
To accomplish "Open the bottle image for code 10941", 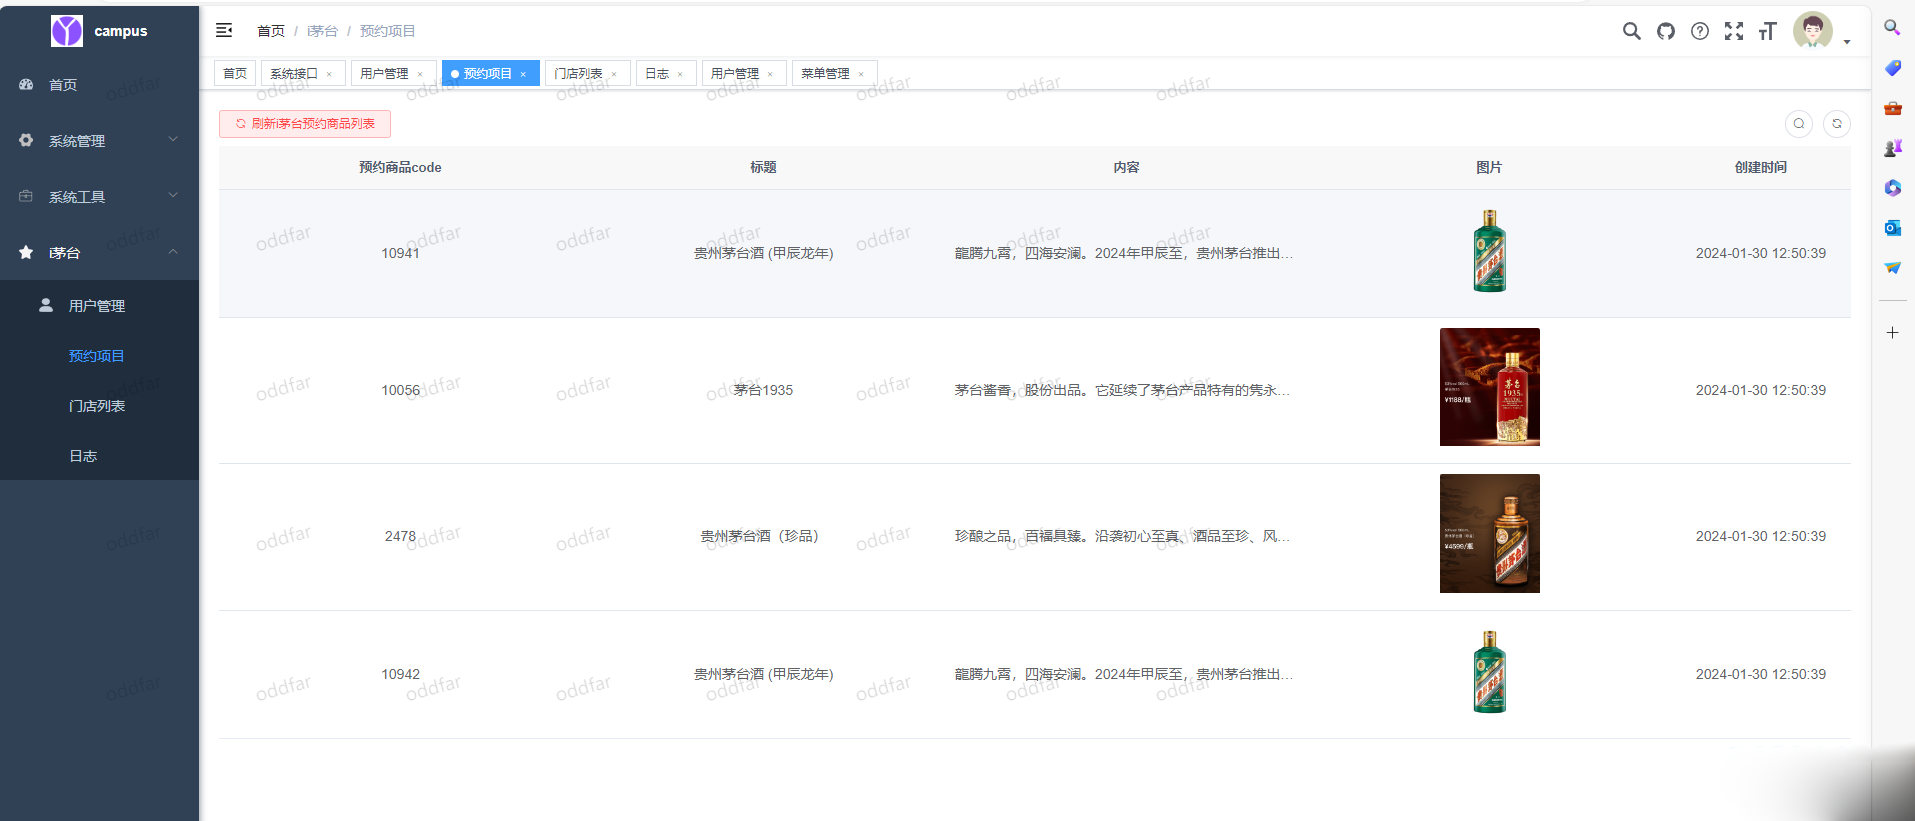I will point(1489,251).
